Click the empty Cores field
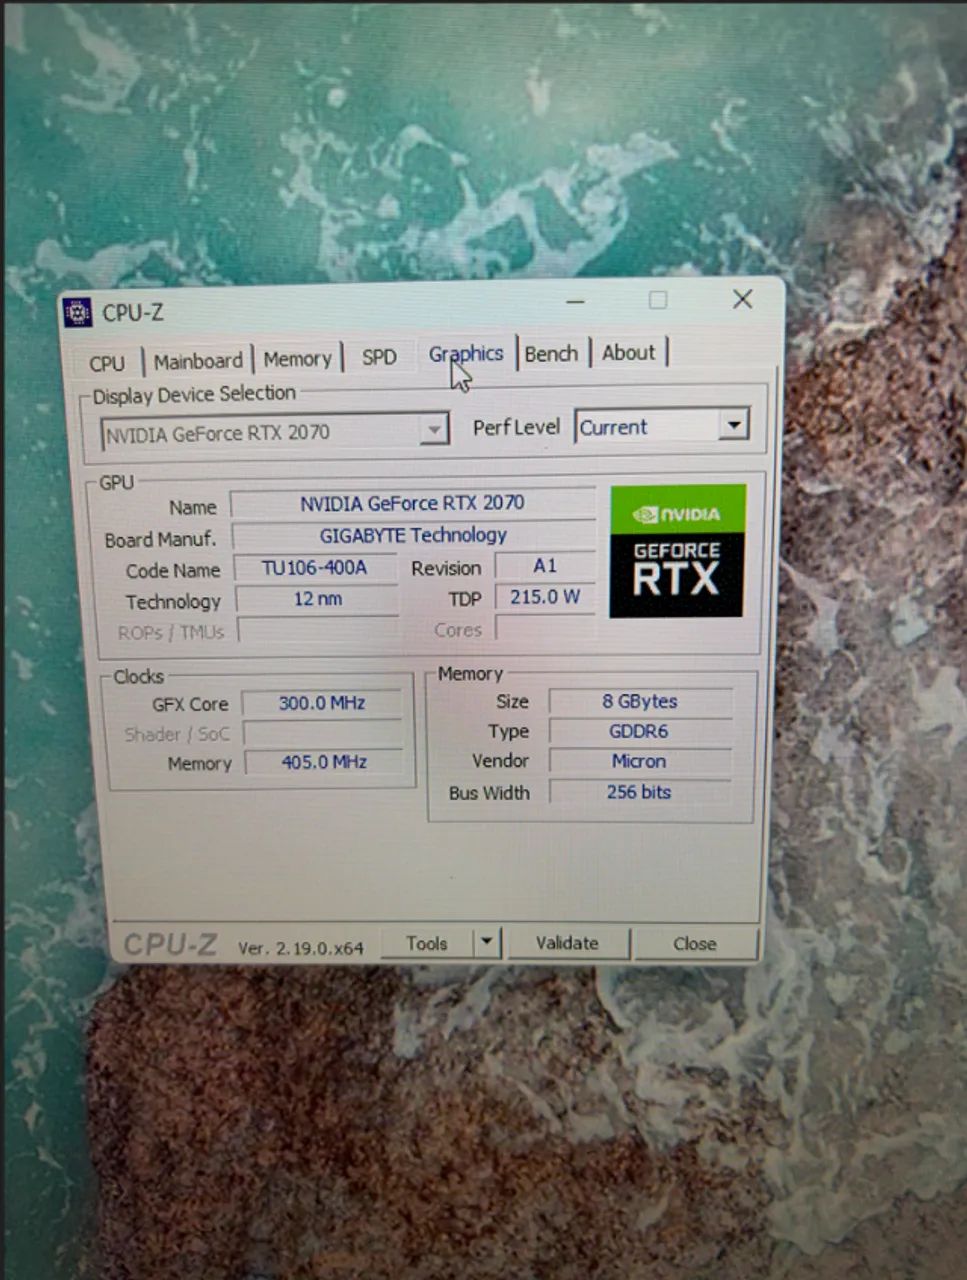The image size is (967, 1280). 546,629
